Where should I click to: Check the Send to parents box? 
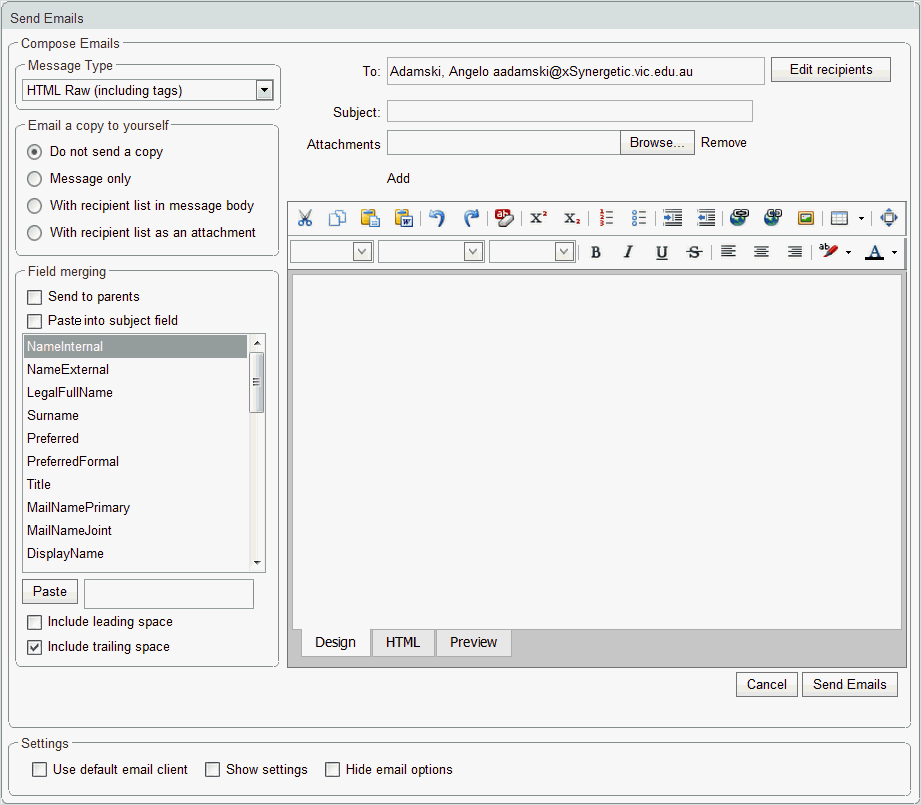(x=35, y=297)
